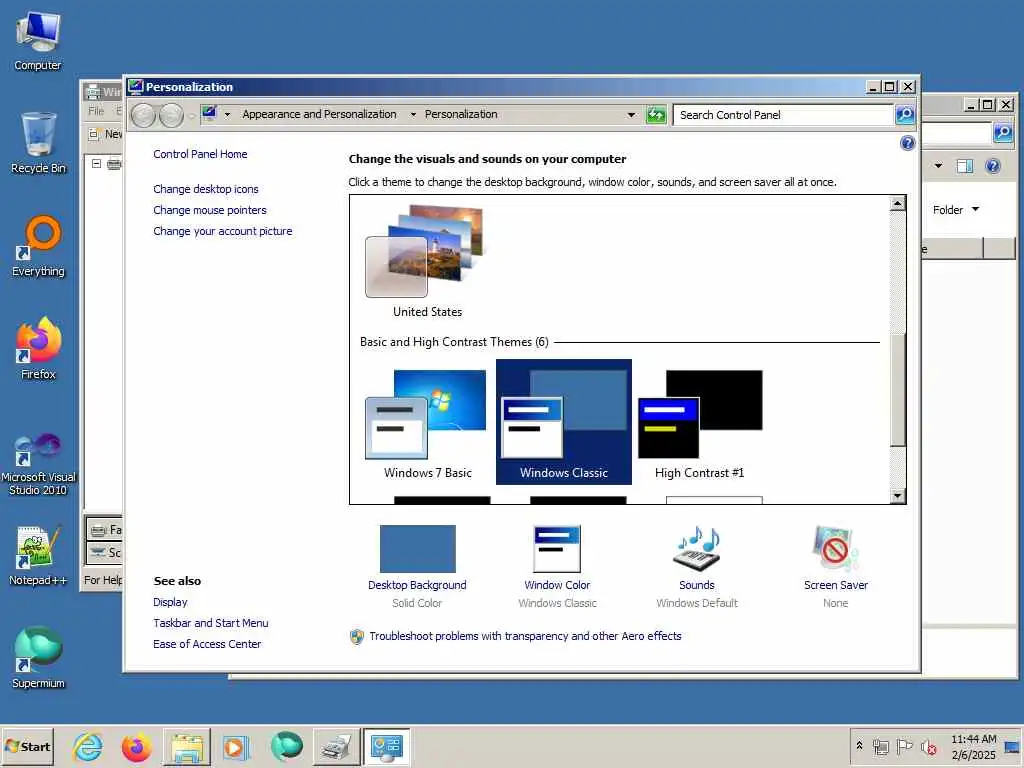Click the theme list scroll down arrow
1024x768 pixels.
click(x=898, y=496)
